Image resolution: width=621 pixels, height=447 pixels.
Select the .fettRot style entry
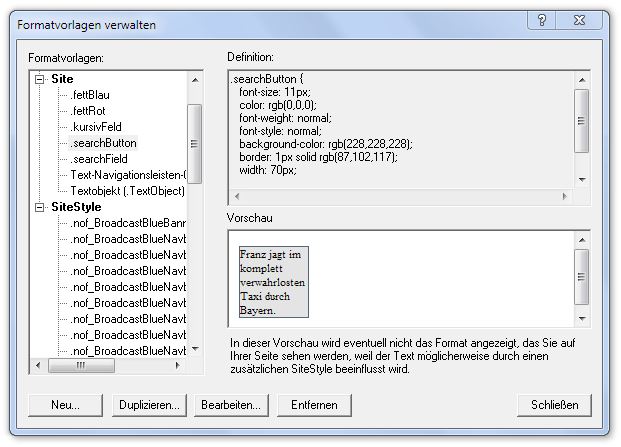point(90,111)
